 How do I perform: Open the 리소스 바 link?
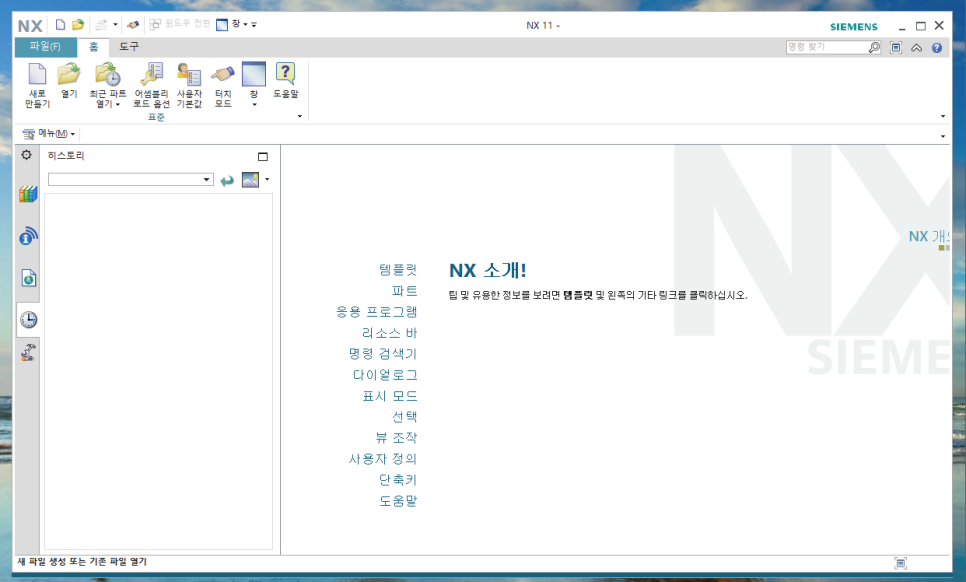click(x=389, y=333)
